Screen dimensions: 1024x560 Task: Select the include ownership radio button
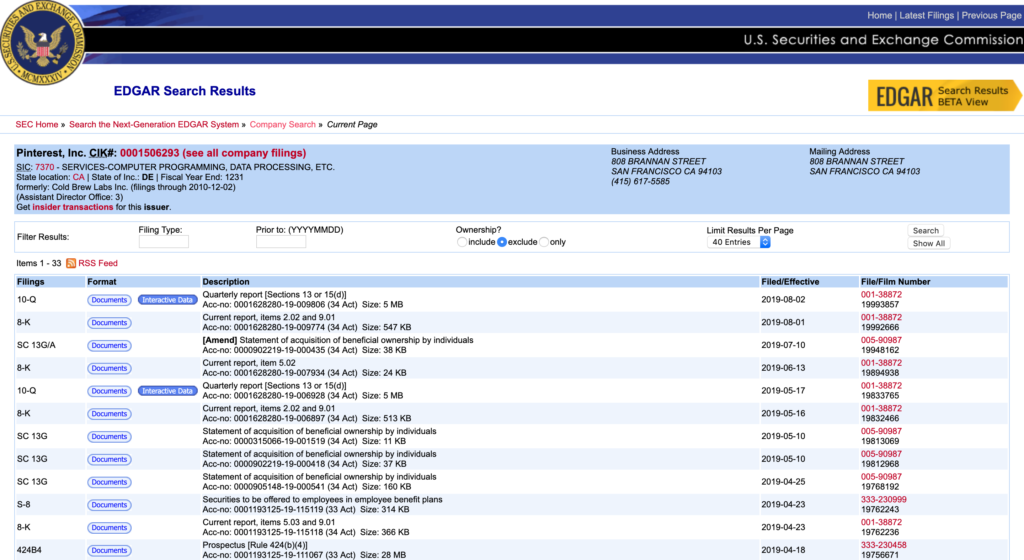pyautogui.click(x=462, y=242)
